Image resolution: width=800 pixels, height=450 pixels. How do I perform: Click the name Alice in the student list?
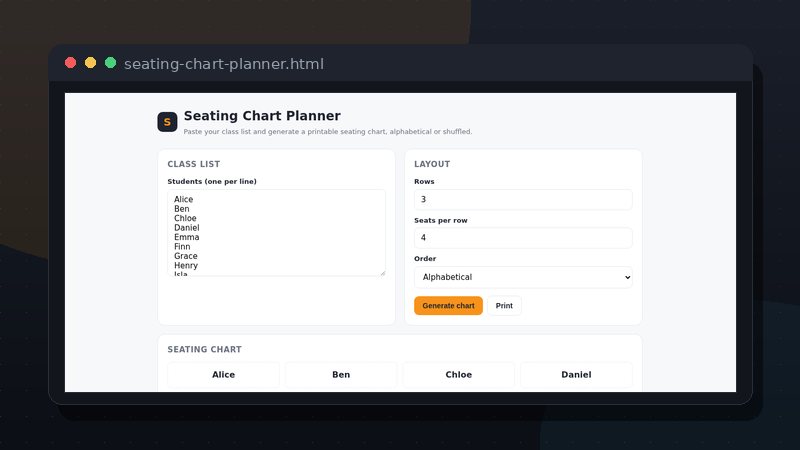[x=184, y=199]
